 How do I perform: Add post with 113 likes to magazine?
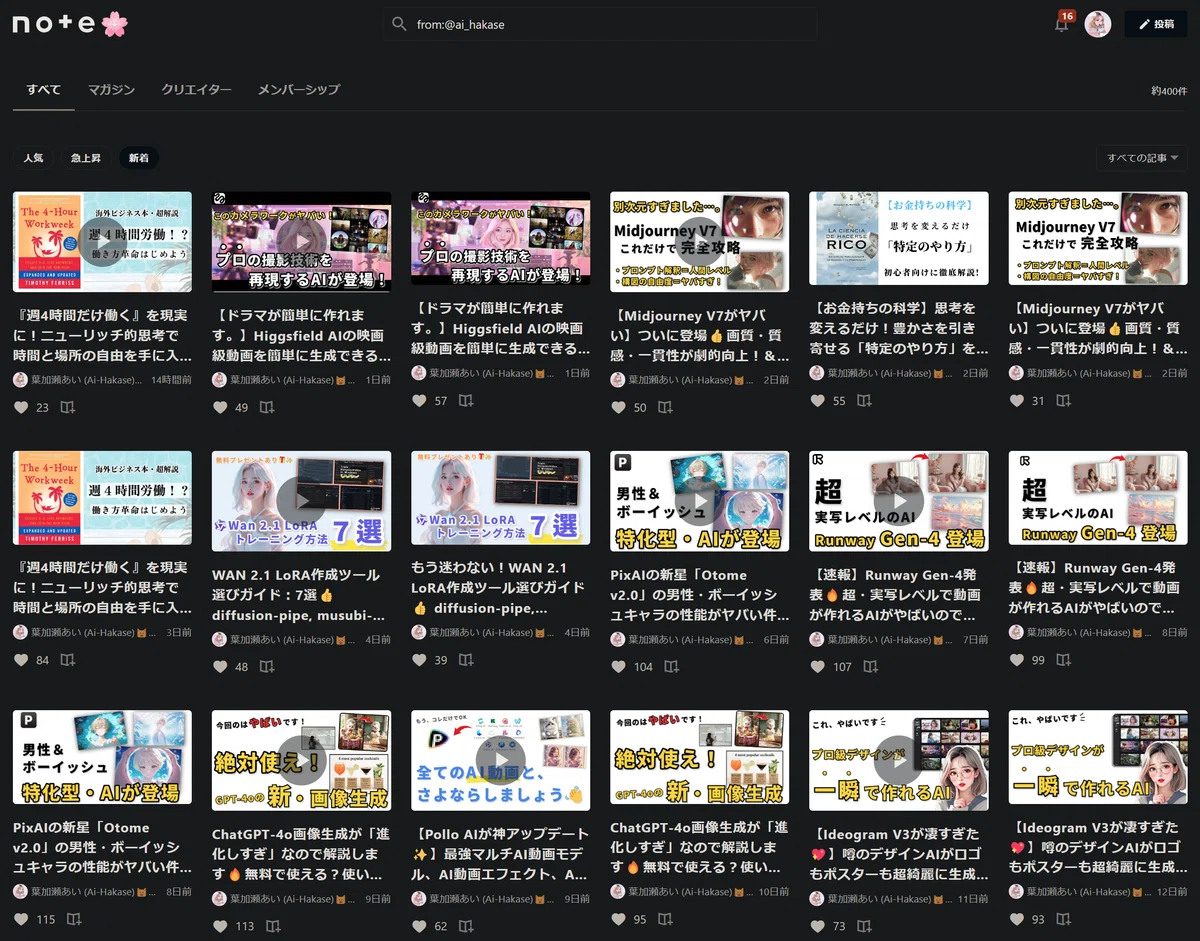(274, 925)
